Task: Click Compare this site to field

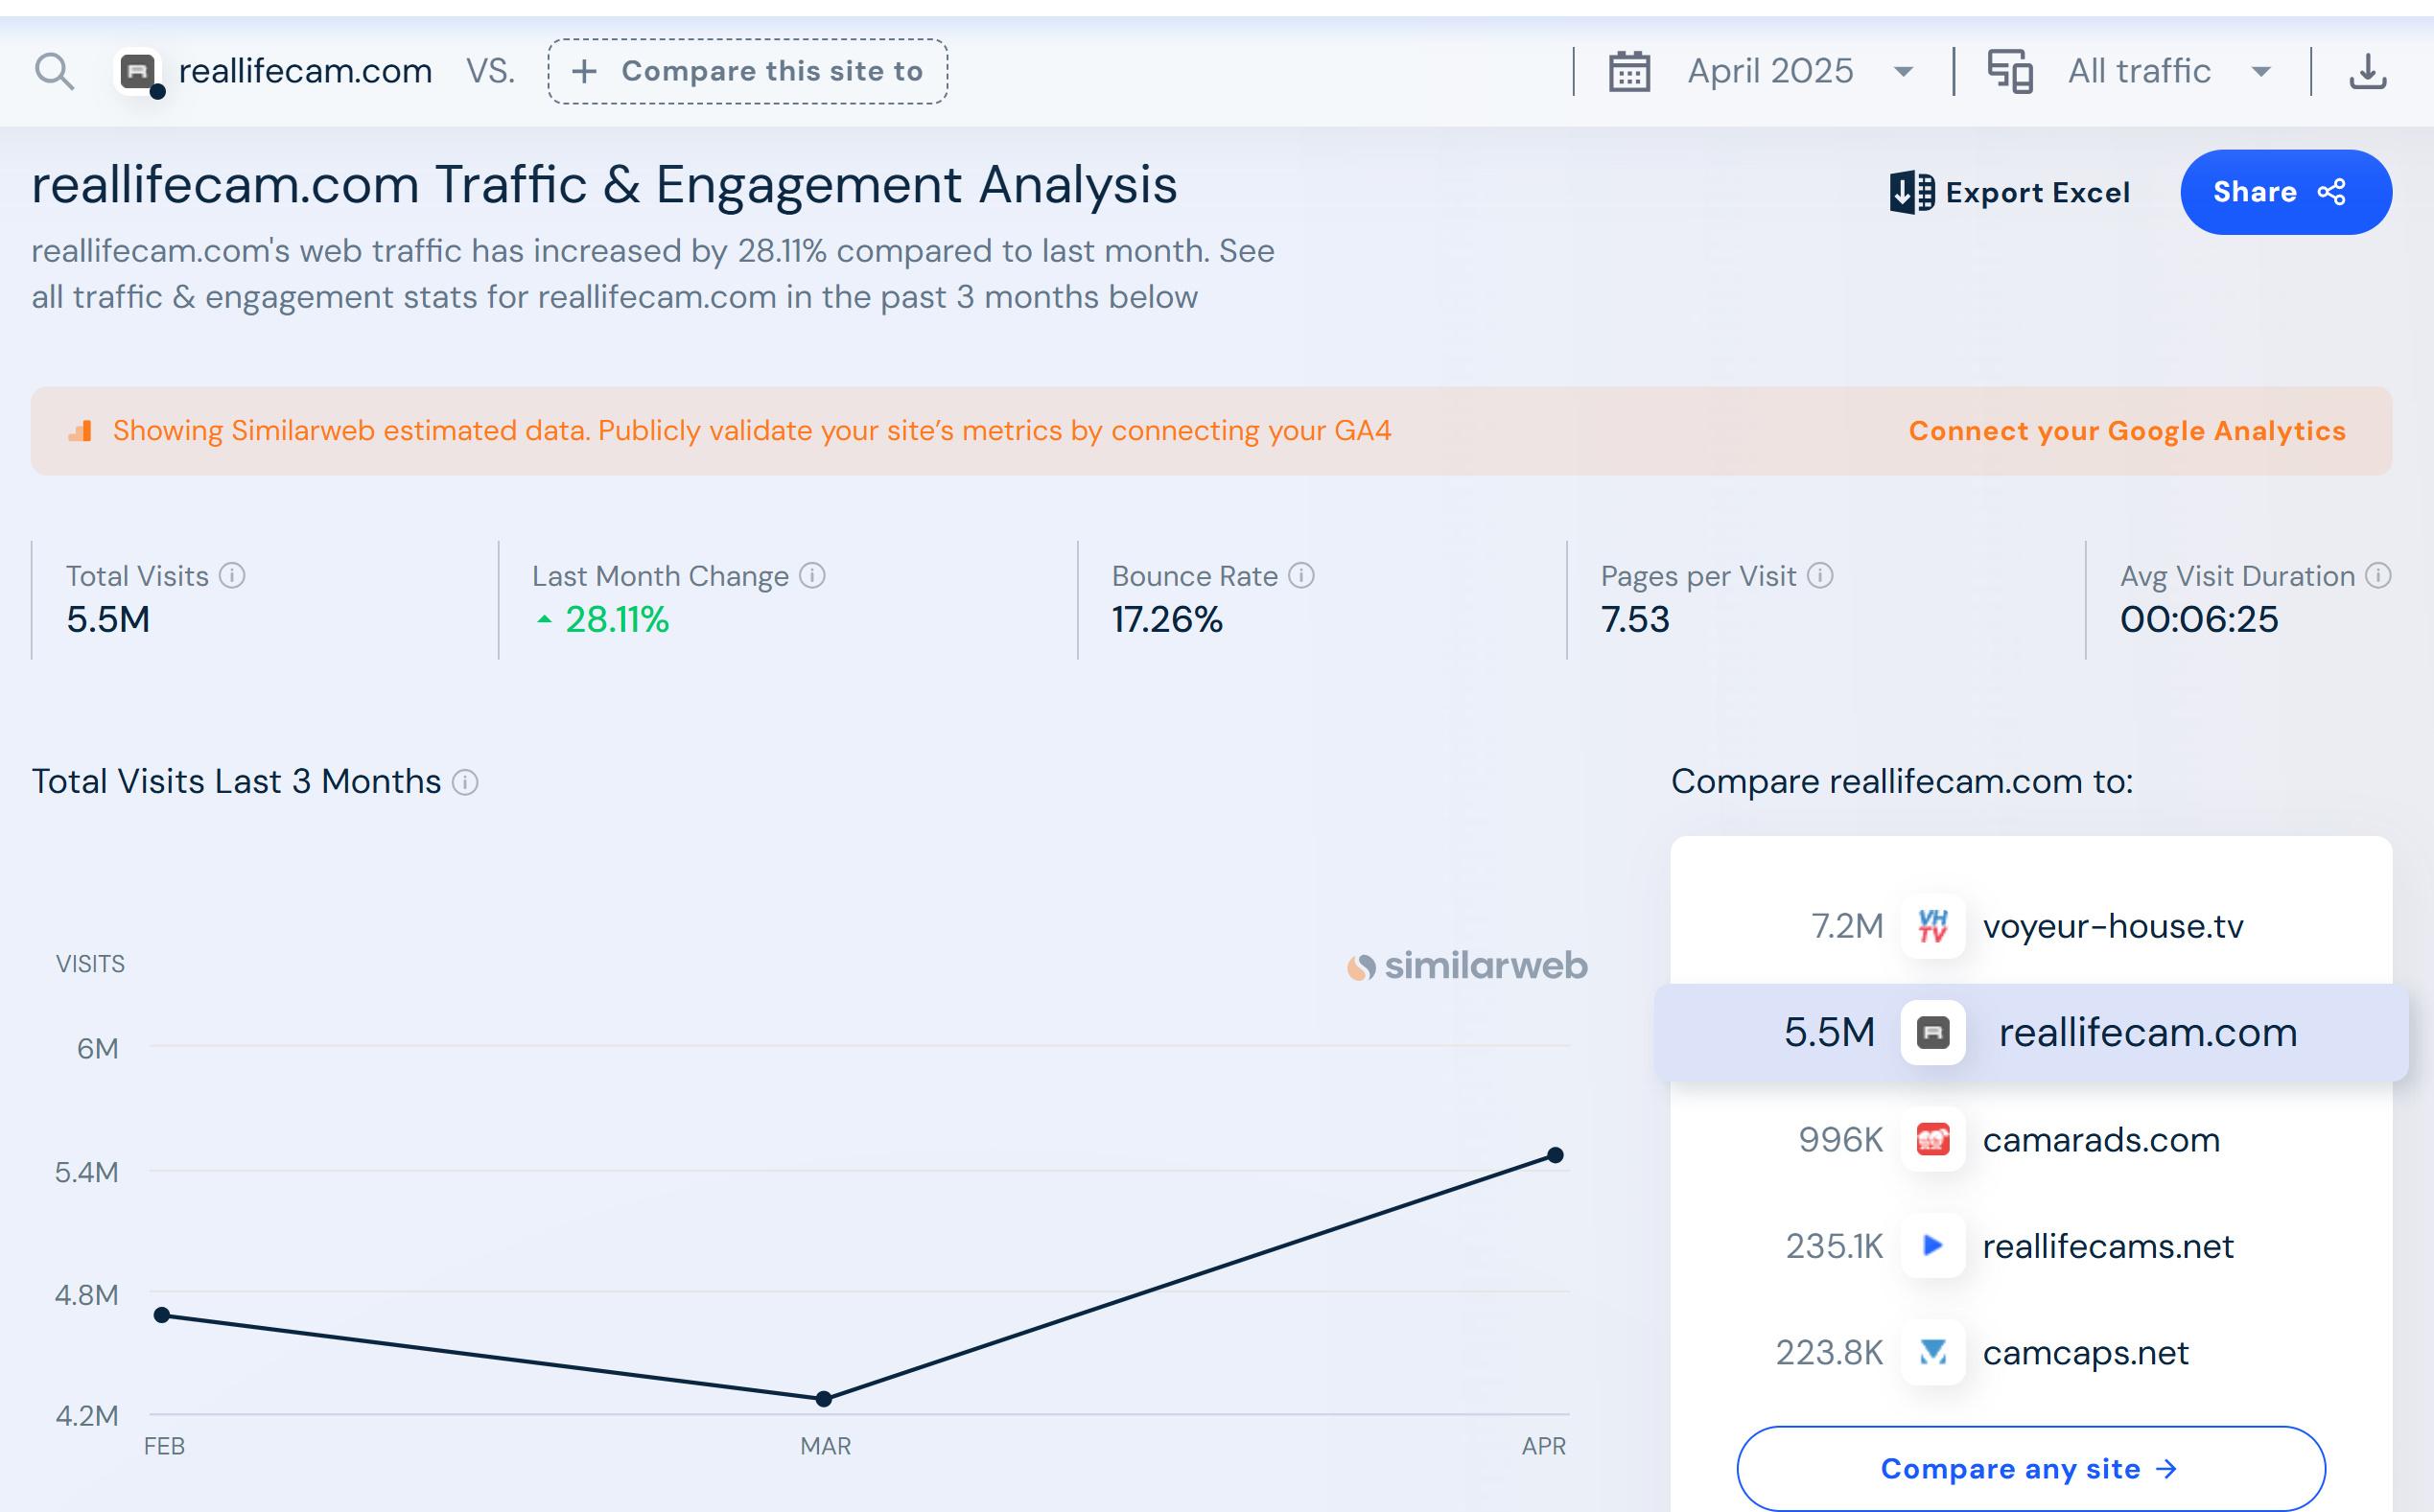Action: click(748, 72)
